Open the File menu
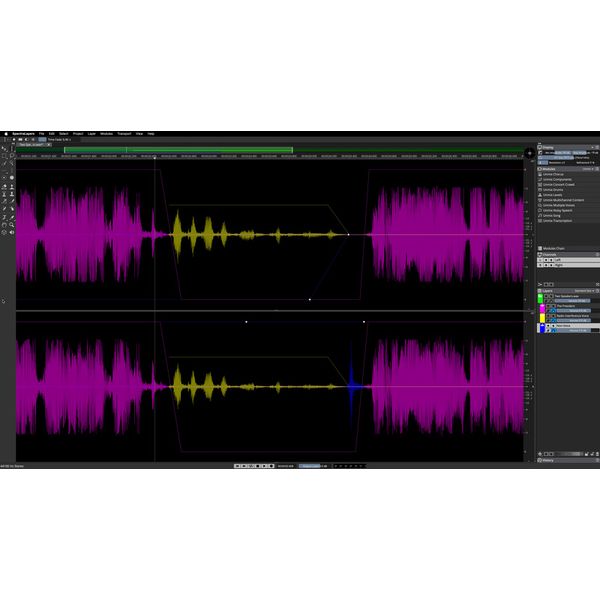The image size is (600, 600). 41,134
